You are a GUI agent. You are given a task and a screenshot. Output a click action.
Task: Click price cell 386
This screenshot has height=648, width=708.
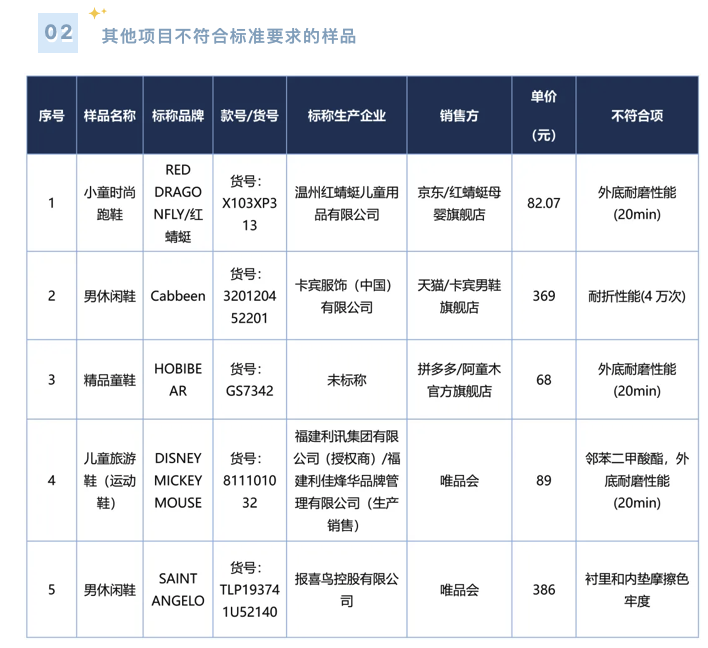coord(544,589)
